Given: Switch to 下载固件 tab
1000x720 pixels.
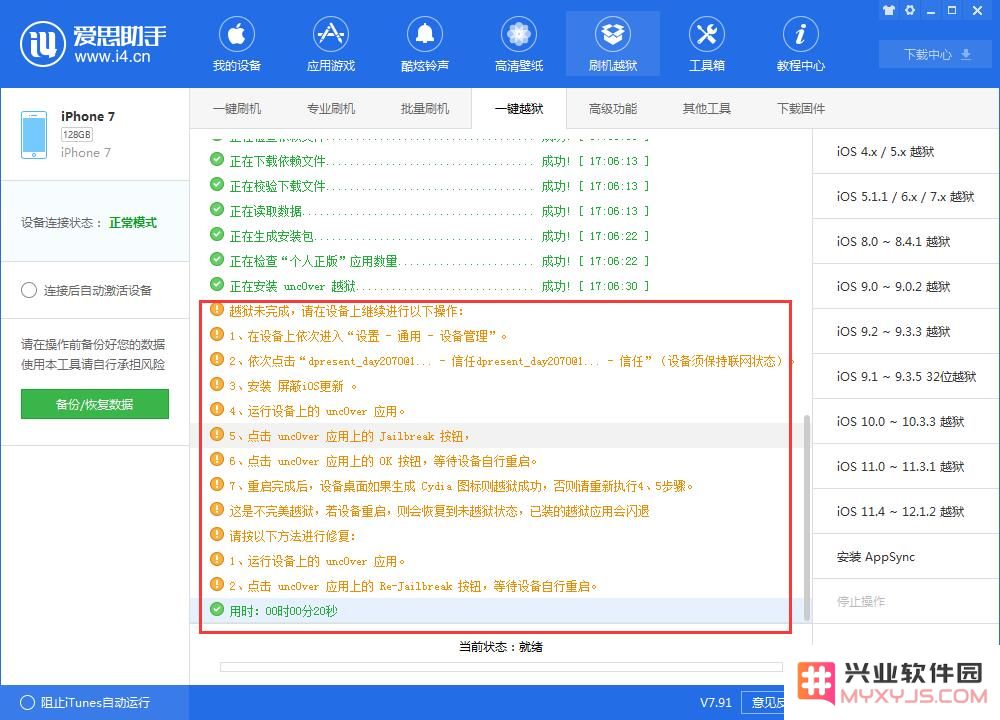Looking at the screenshot, I should pos(800,108).
